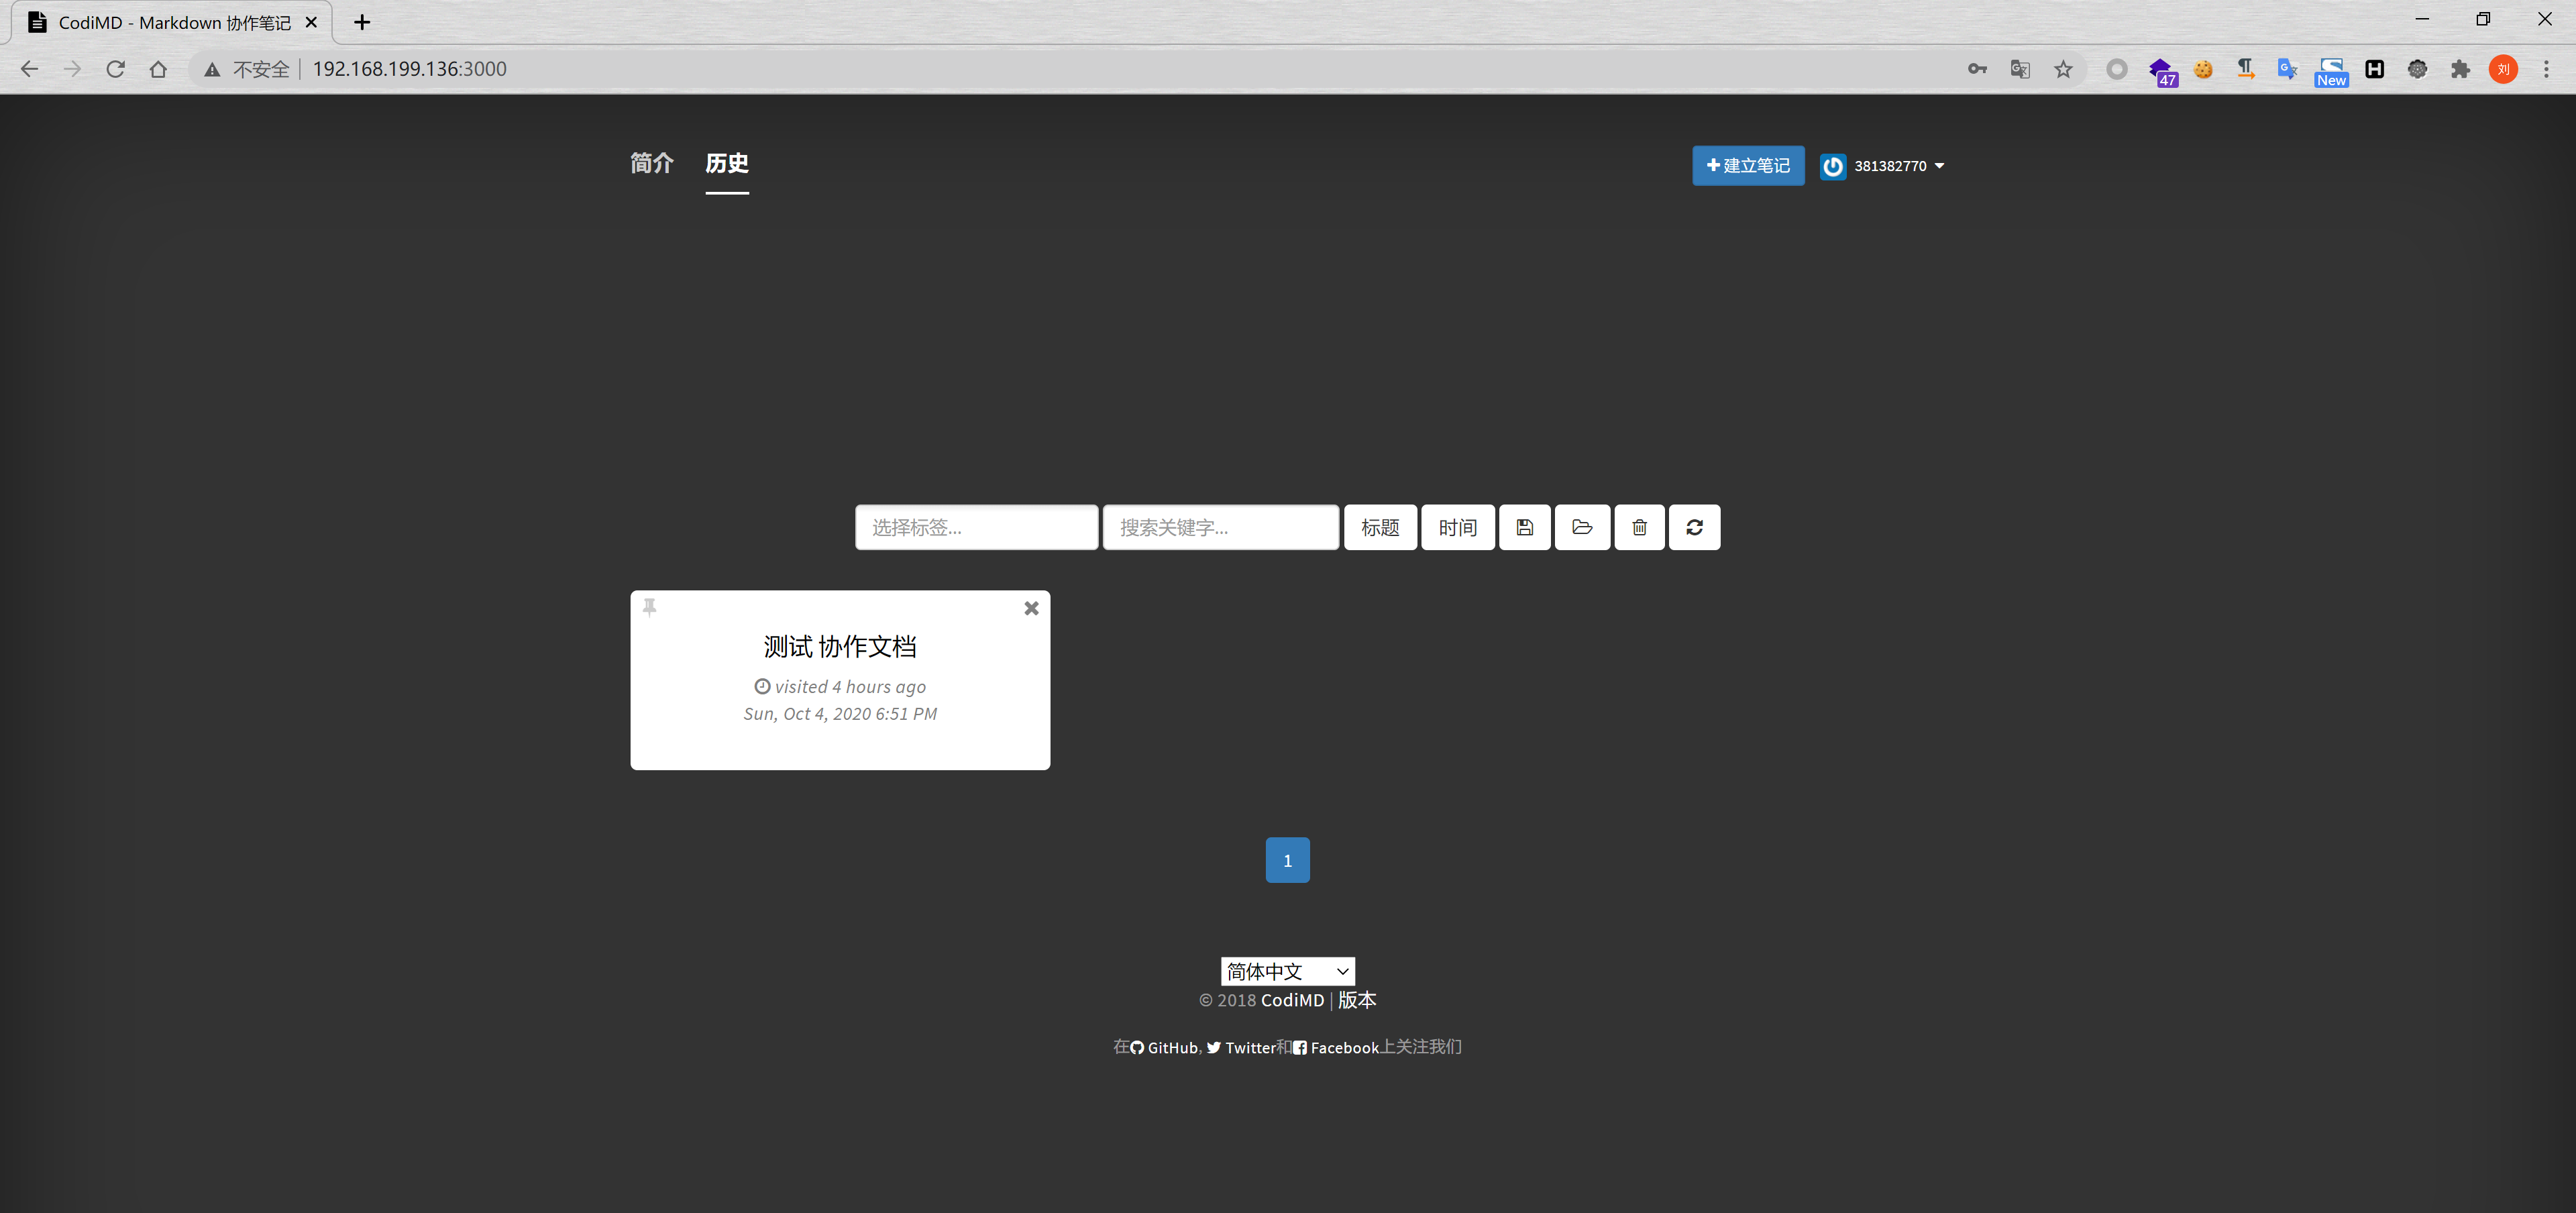The width and height of the screenshot is (2576, 1213).
Task: Remove the 测试 协作文档 card with X
Action: (1031, 608)
